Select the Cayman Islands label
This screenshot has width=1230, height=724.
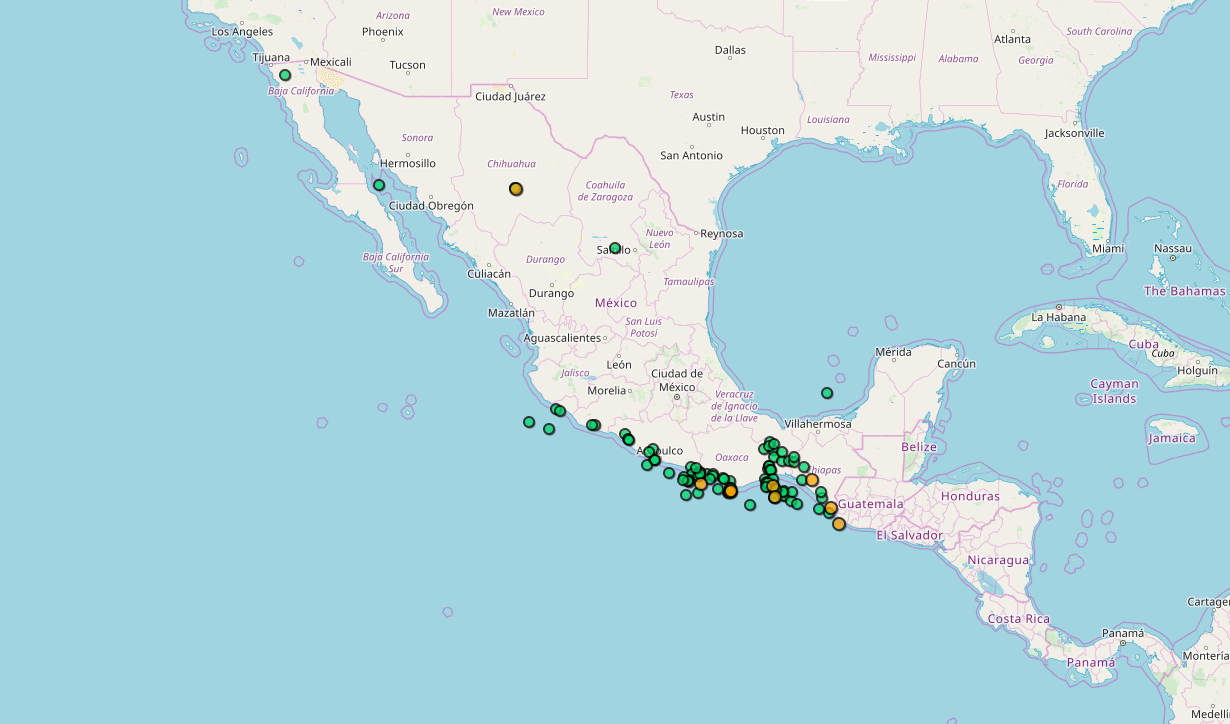[x=1114, y=391]
